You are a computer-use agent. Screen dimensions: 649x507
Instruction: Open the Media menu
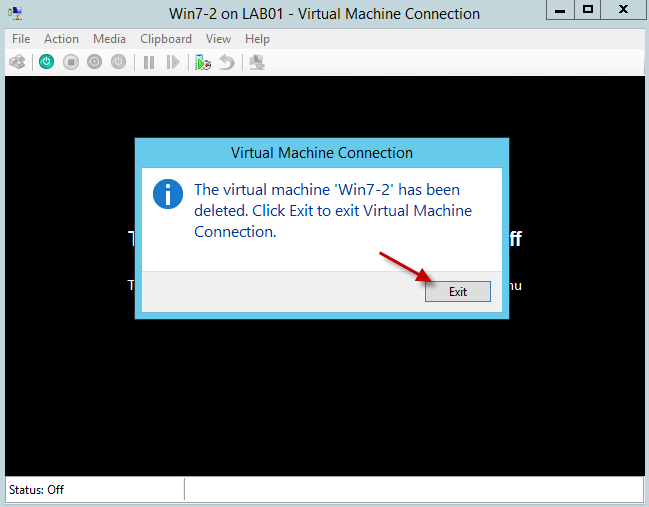click(x=109, y=39)
